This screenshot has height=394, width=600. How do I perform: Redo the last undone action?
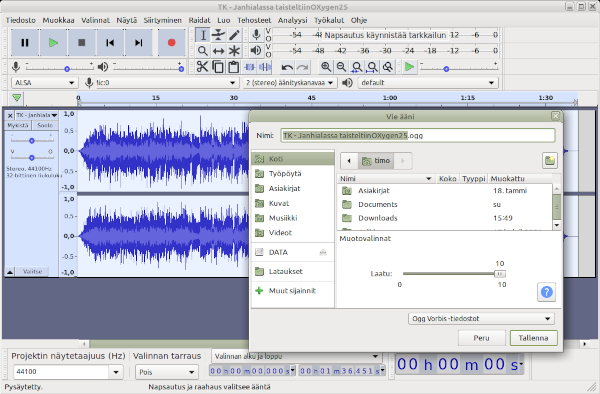tap(303, 67)
